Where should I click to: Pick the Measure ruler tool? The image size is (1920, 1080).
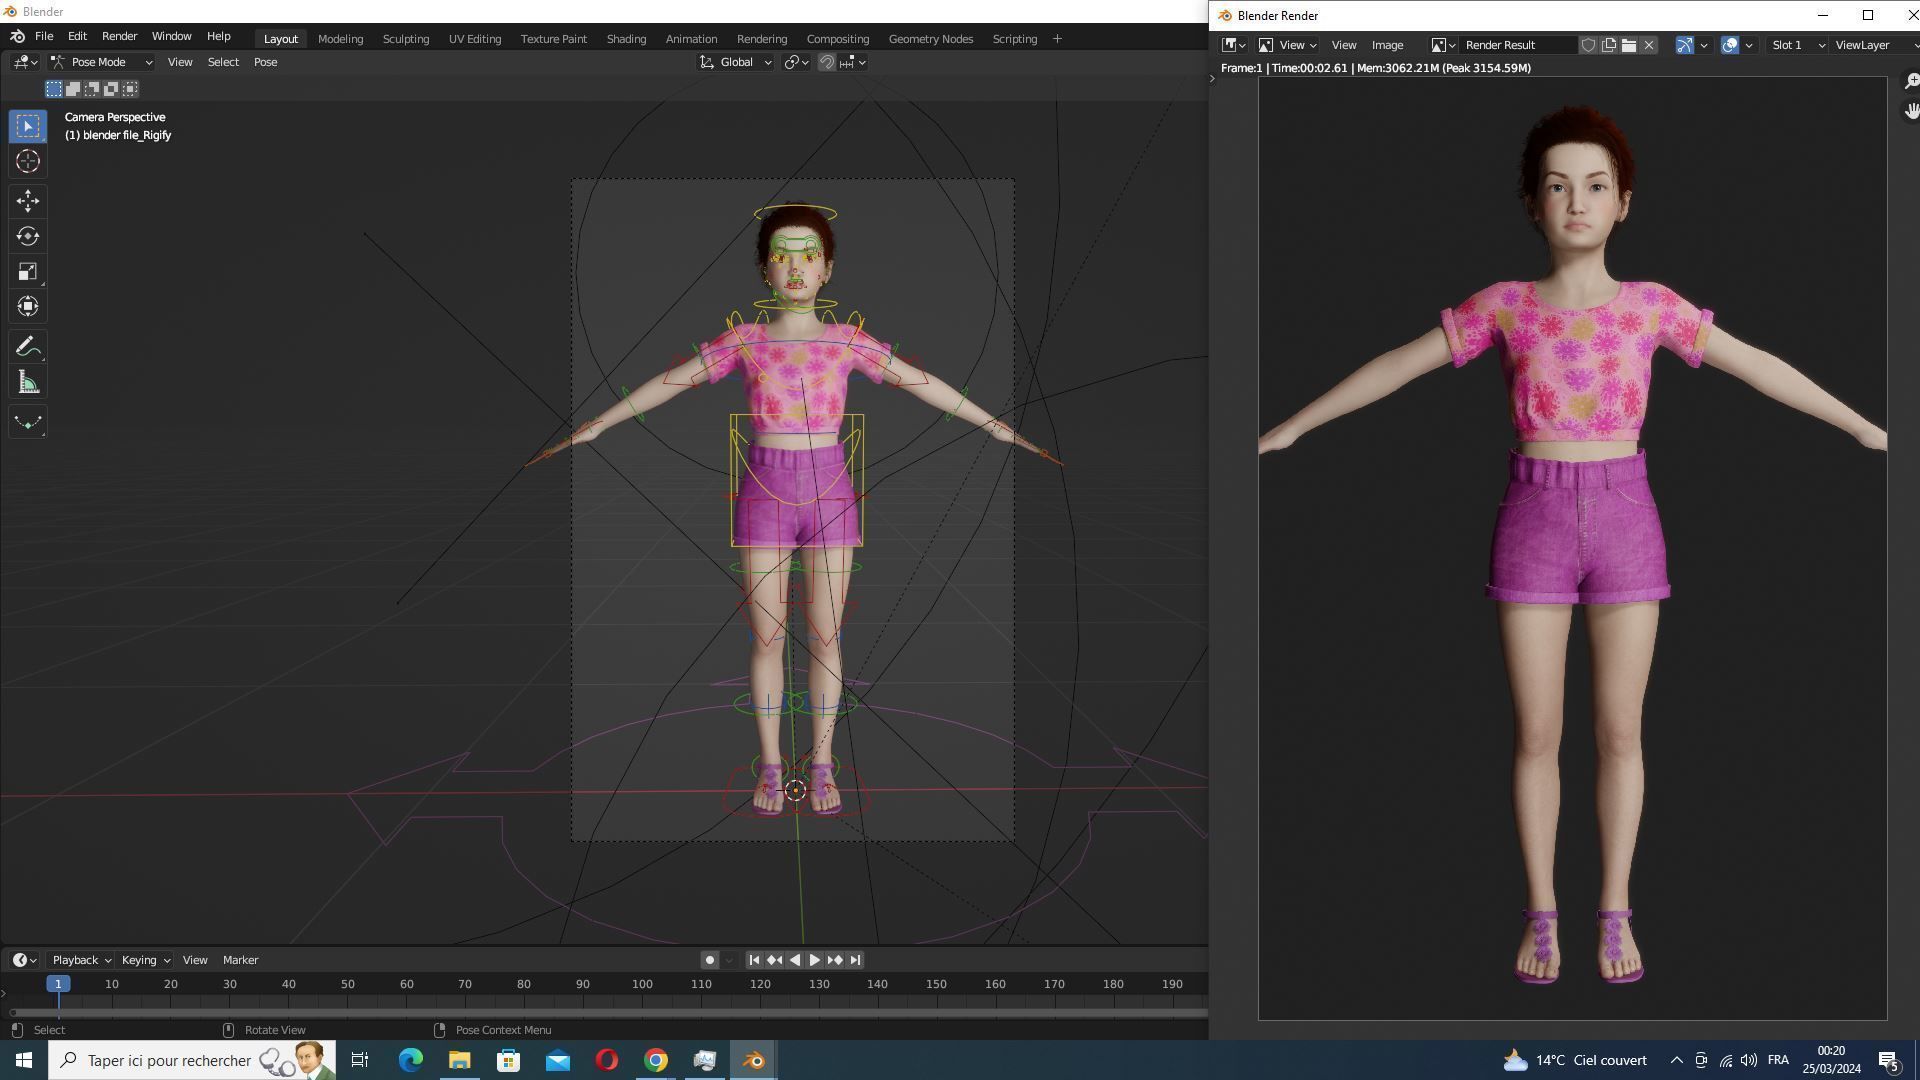(x=28, y=382)
